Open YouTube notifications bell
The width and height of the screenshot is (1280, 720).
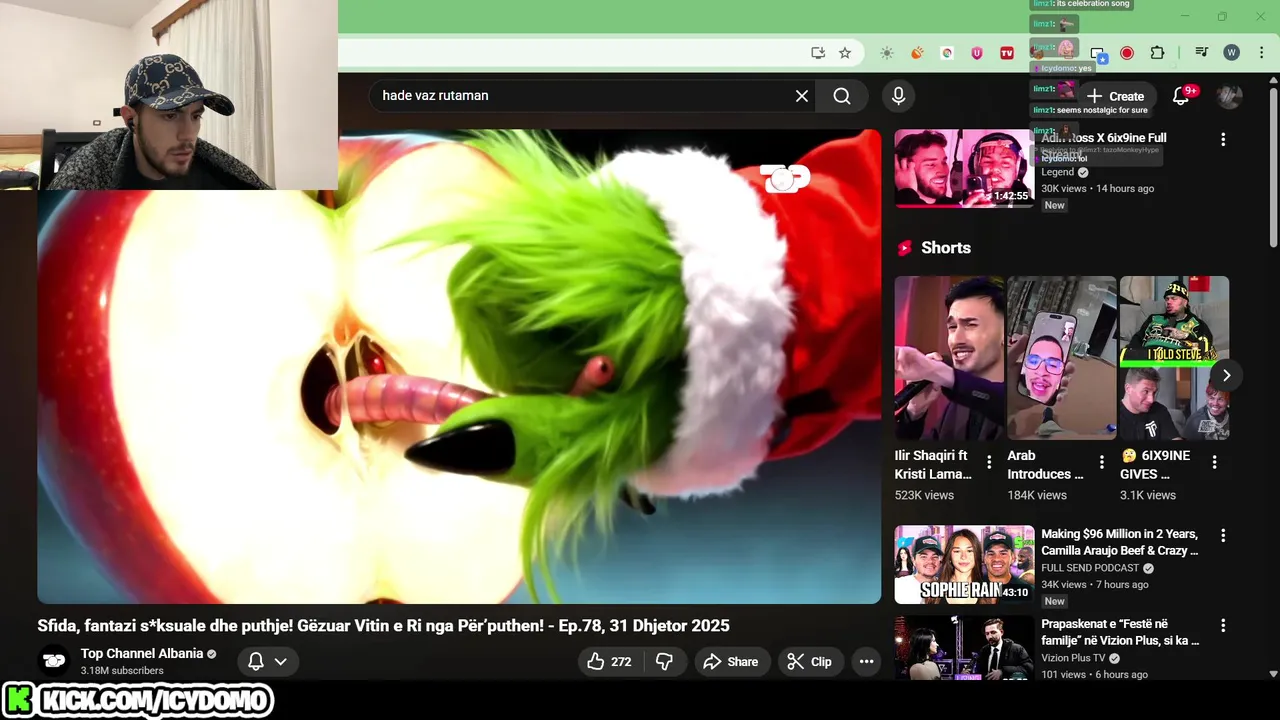pos(1181,96)
